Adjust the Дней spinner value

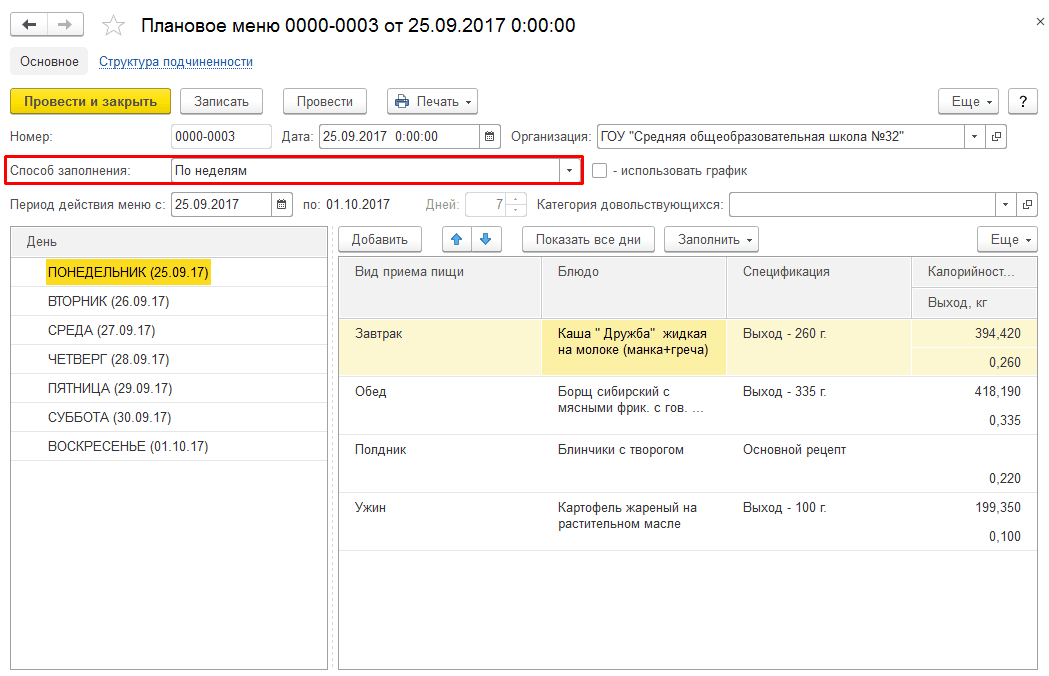pyautogui.click(x=516, y=205)
